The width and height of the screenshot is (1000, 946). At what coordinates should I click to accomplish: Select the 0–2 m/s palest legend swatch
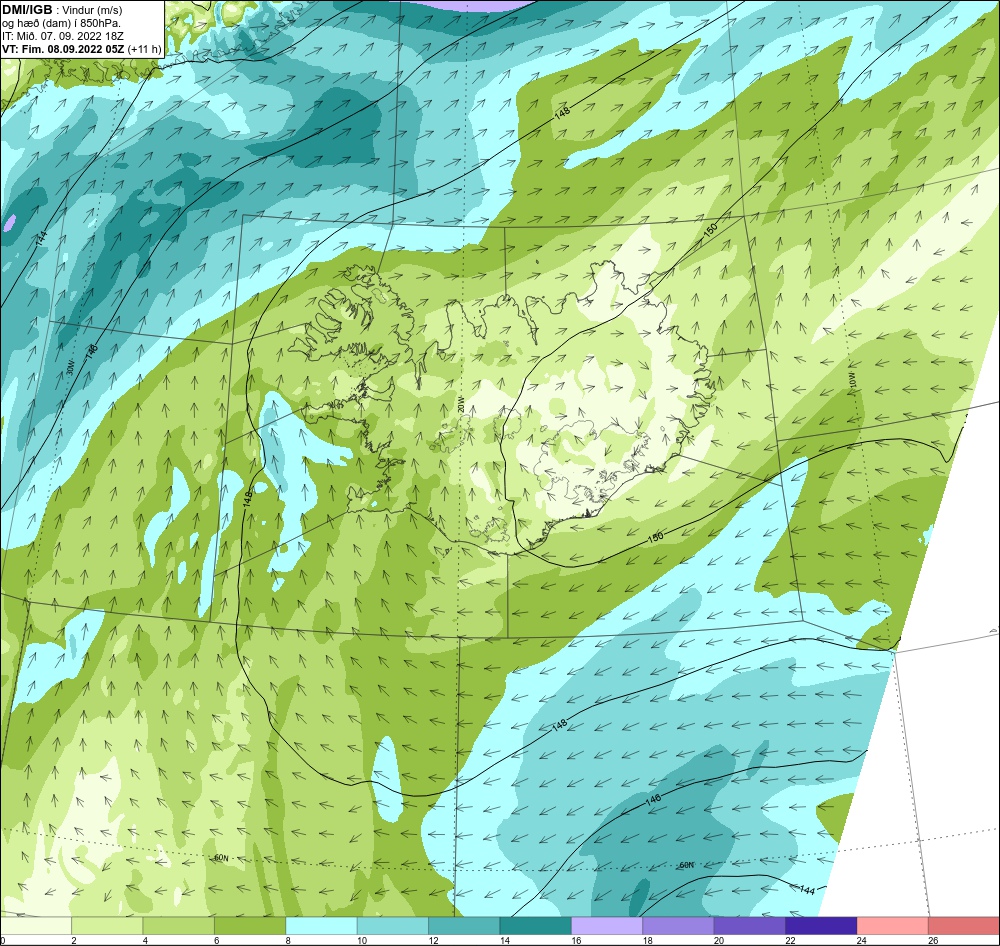(x=36, y=925)
